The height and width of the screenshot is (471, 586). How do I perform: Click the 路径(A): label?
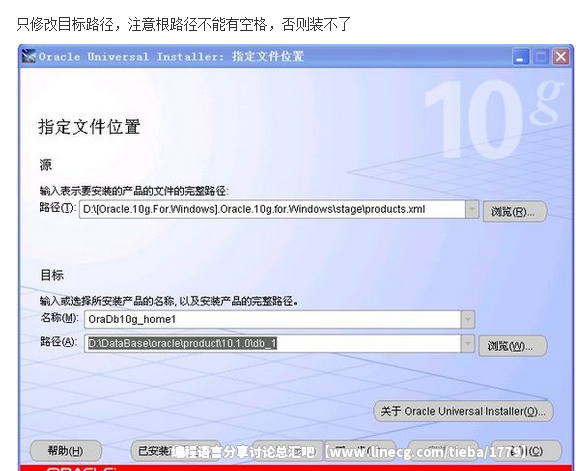pos(58,341)
